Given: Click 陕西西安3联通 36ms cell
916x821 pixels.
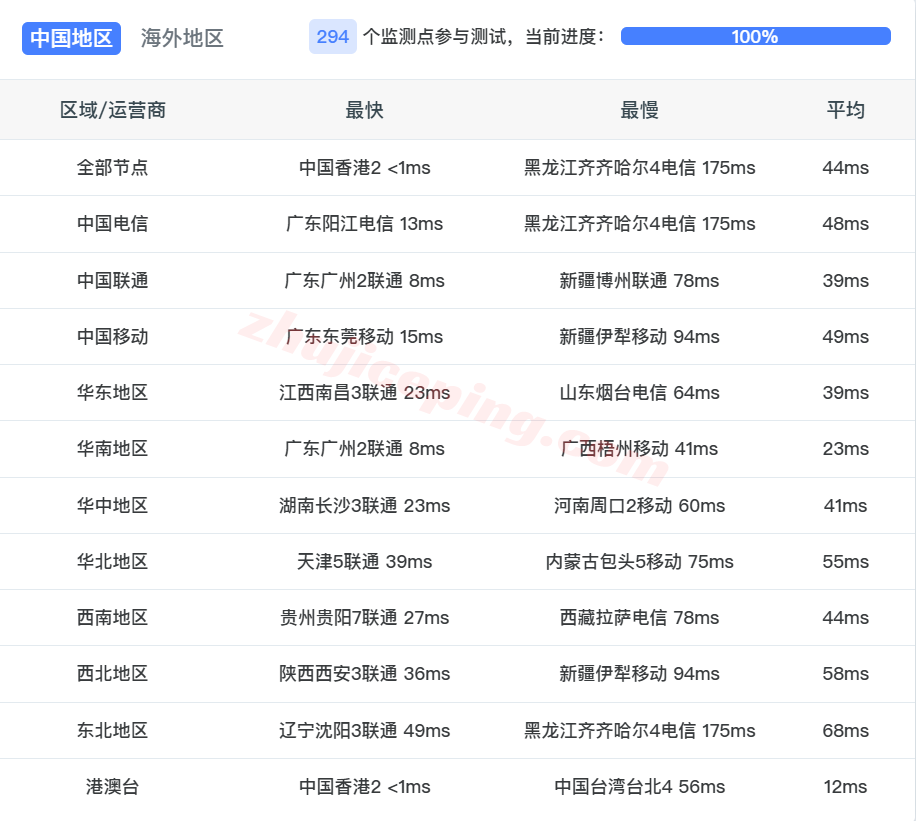Looking at the screenshot, I should tap(365, 674).
